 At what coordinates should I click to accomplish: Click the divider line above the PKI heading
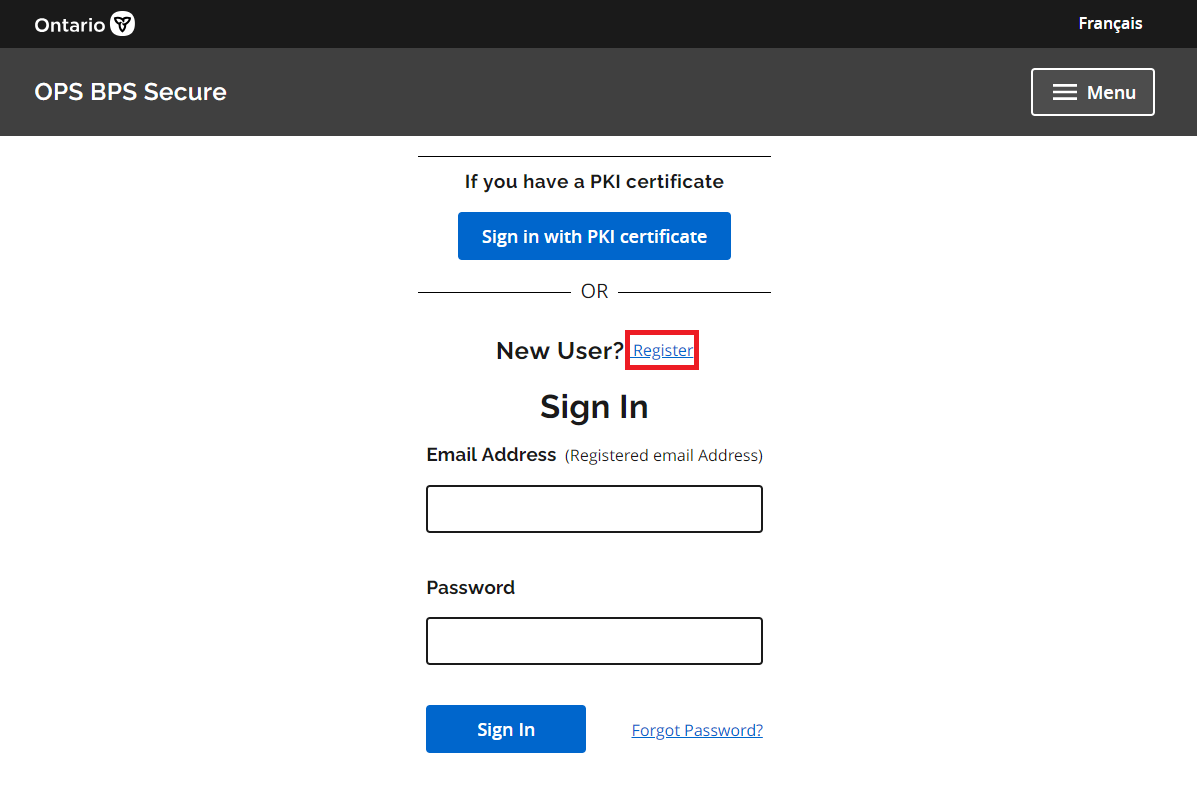click(594, 157)
